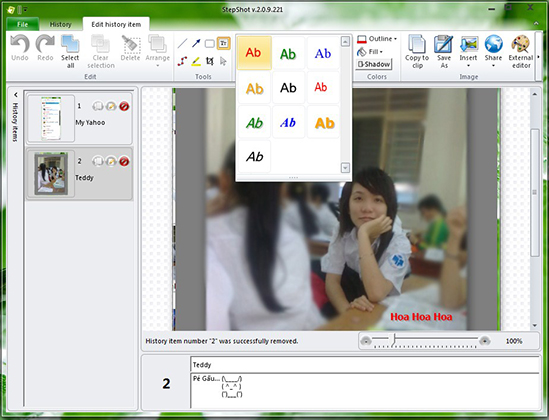Choose the highlighted red Ab text style

(x=254, y=53)
